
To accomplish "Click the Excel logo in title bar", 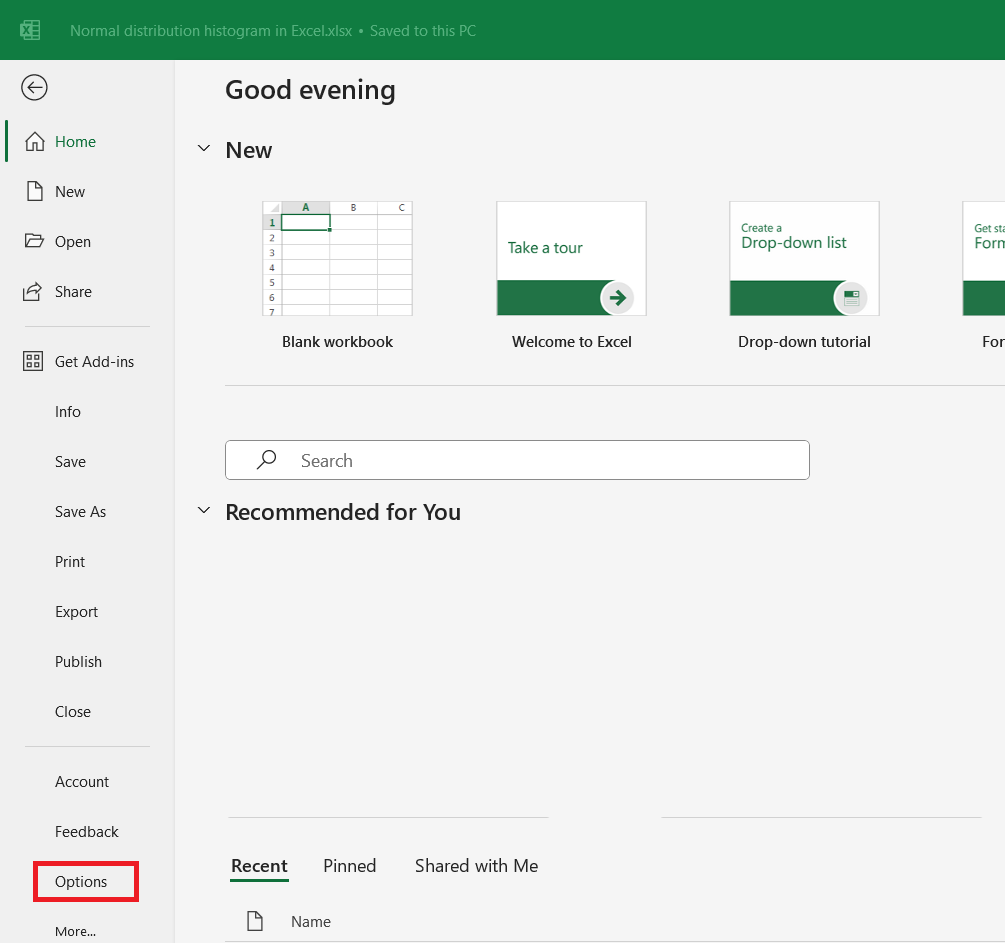I will [x=30, y=30].
